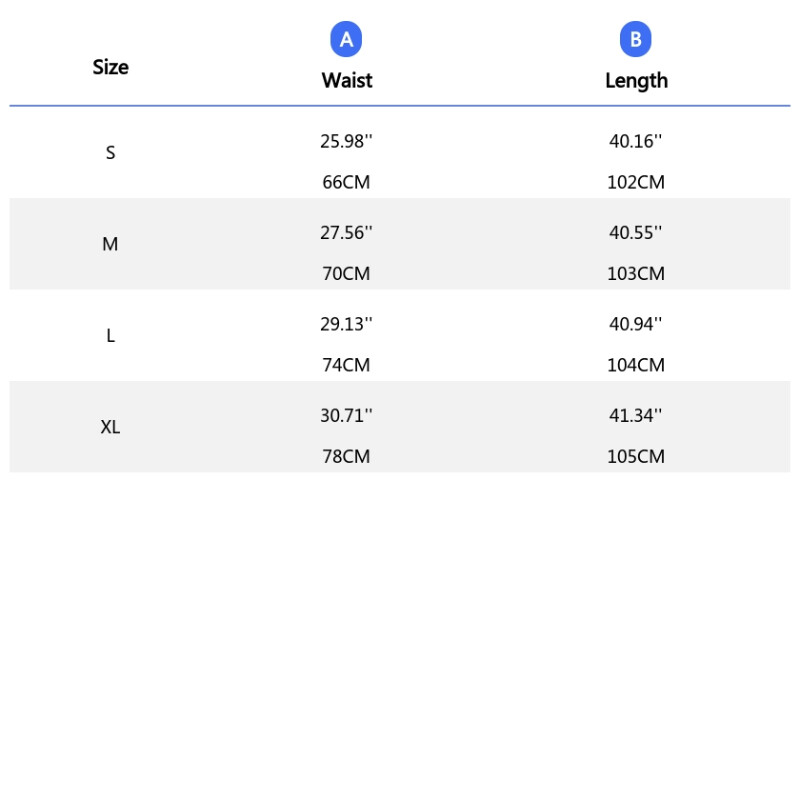Screen dimensions: 800x800
Task: Click the 25.98'' waist value
Action: click(346, 142)
